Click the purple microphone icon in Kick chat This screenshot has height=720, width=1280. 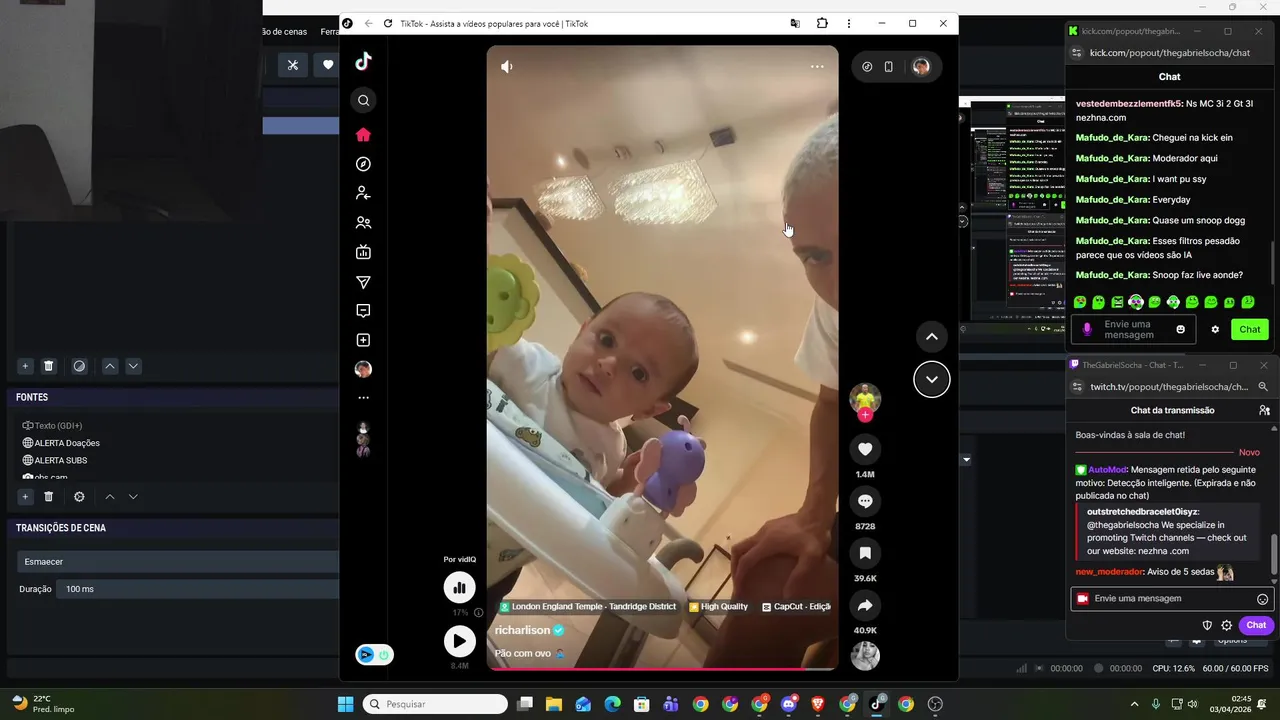[1087, 329]
